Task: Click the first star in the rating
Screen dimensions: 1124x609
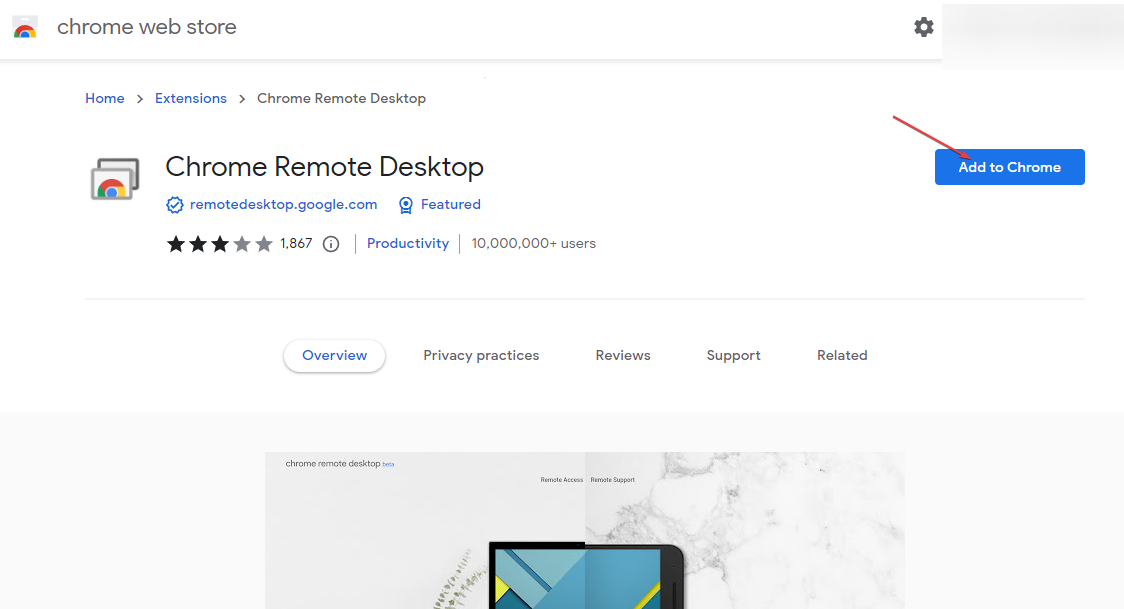Action: click(174, 243)
